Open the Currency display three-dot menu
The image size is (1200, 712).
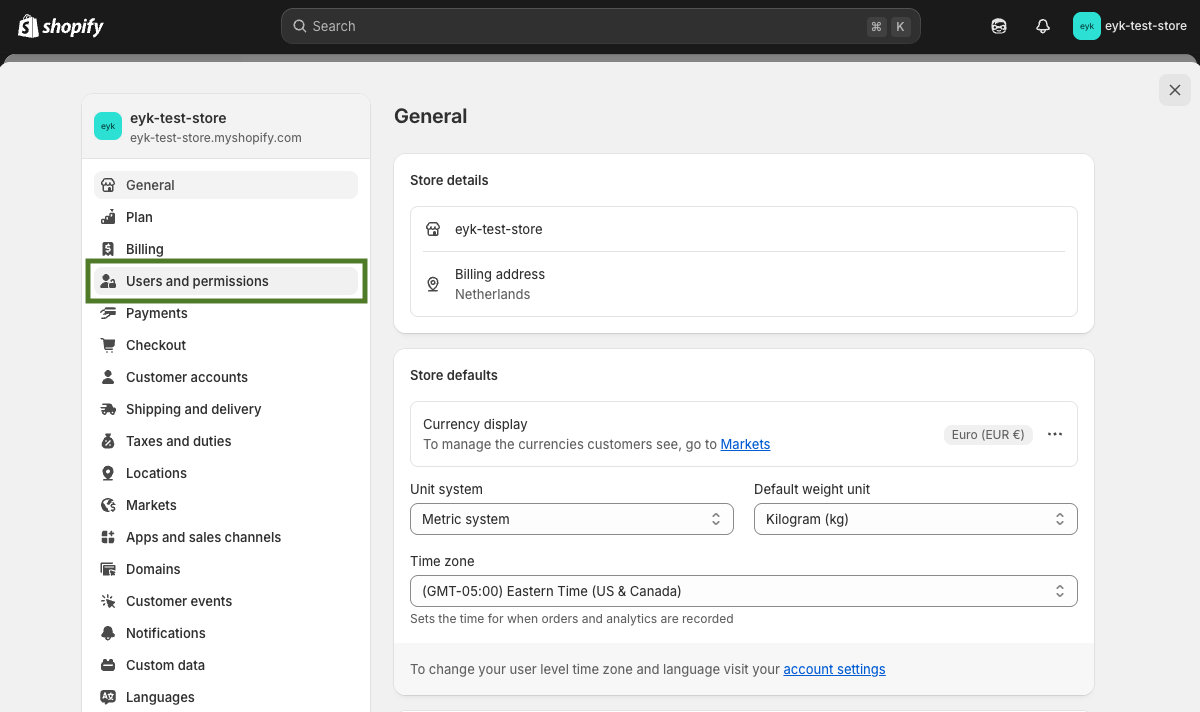tap(1055, 434)
